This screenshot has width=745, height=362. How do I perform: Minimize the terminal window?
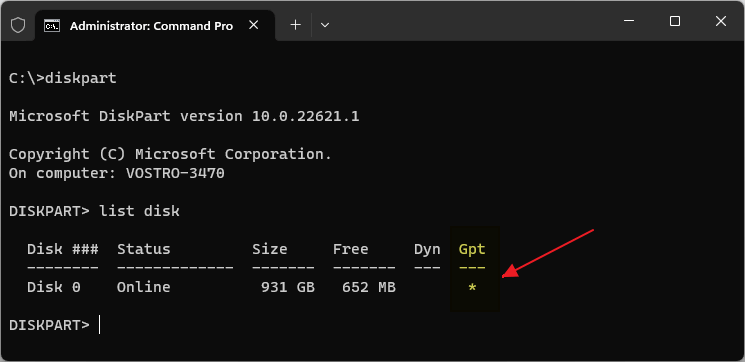[x=629, y=21]
